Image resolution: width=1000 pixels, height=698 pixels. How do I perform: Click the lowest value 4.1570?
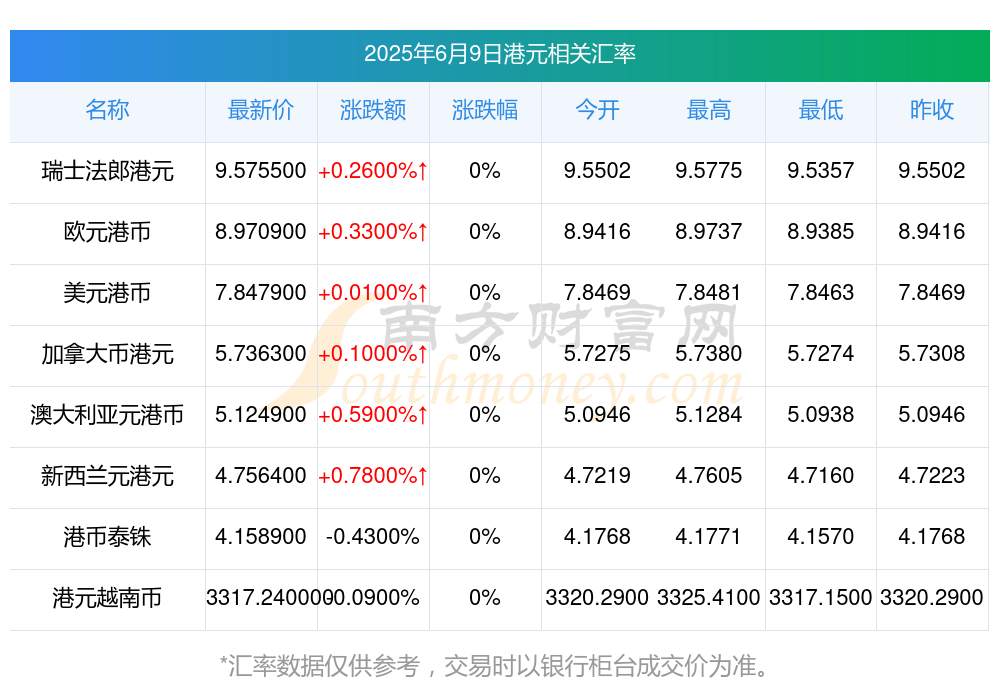(x=821, y=537)
